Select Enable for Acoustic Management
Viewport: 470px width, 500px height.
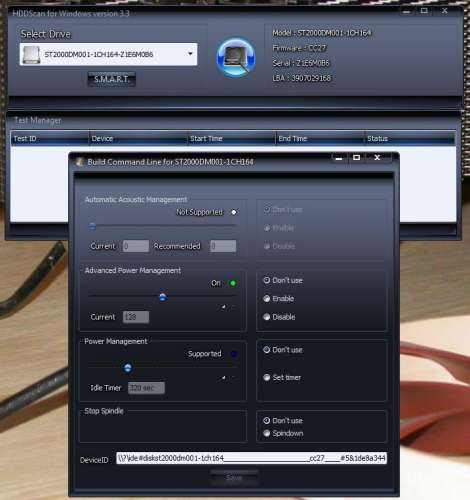279,228
